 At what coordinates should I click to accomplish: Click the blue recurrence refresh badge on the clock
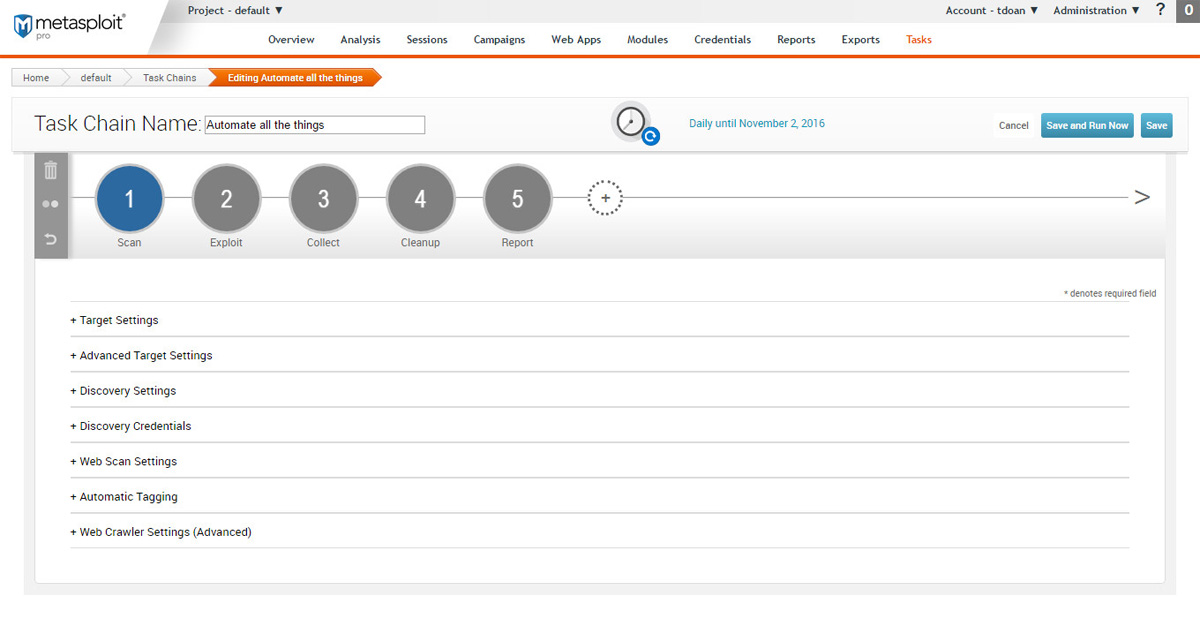651,136
